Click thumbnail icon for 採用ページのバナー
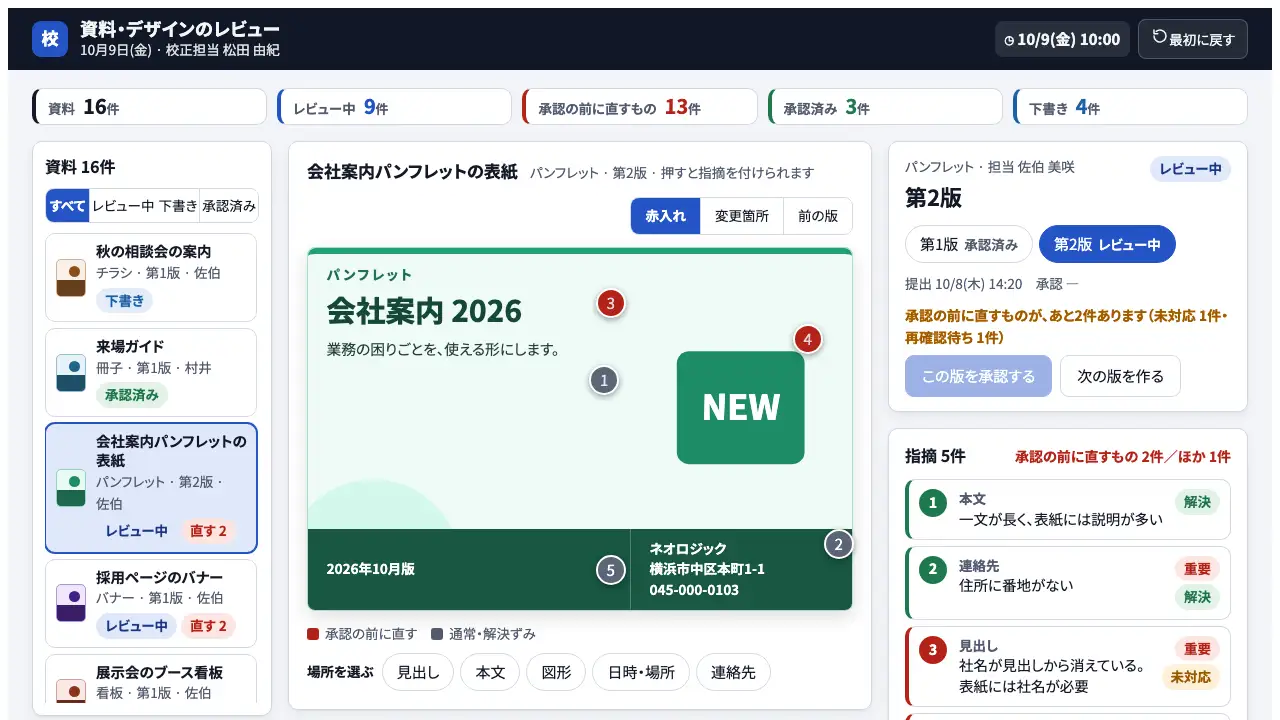The image size is (1280, 720). 71,603
